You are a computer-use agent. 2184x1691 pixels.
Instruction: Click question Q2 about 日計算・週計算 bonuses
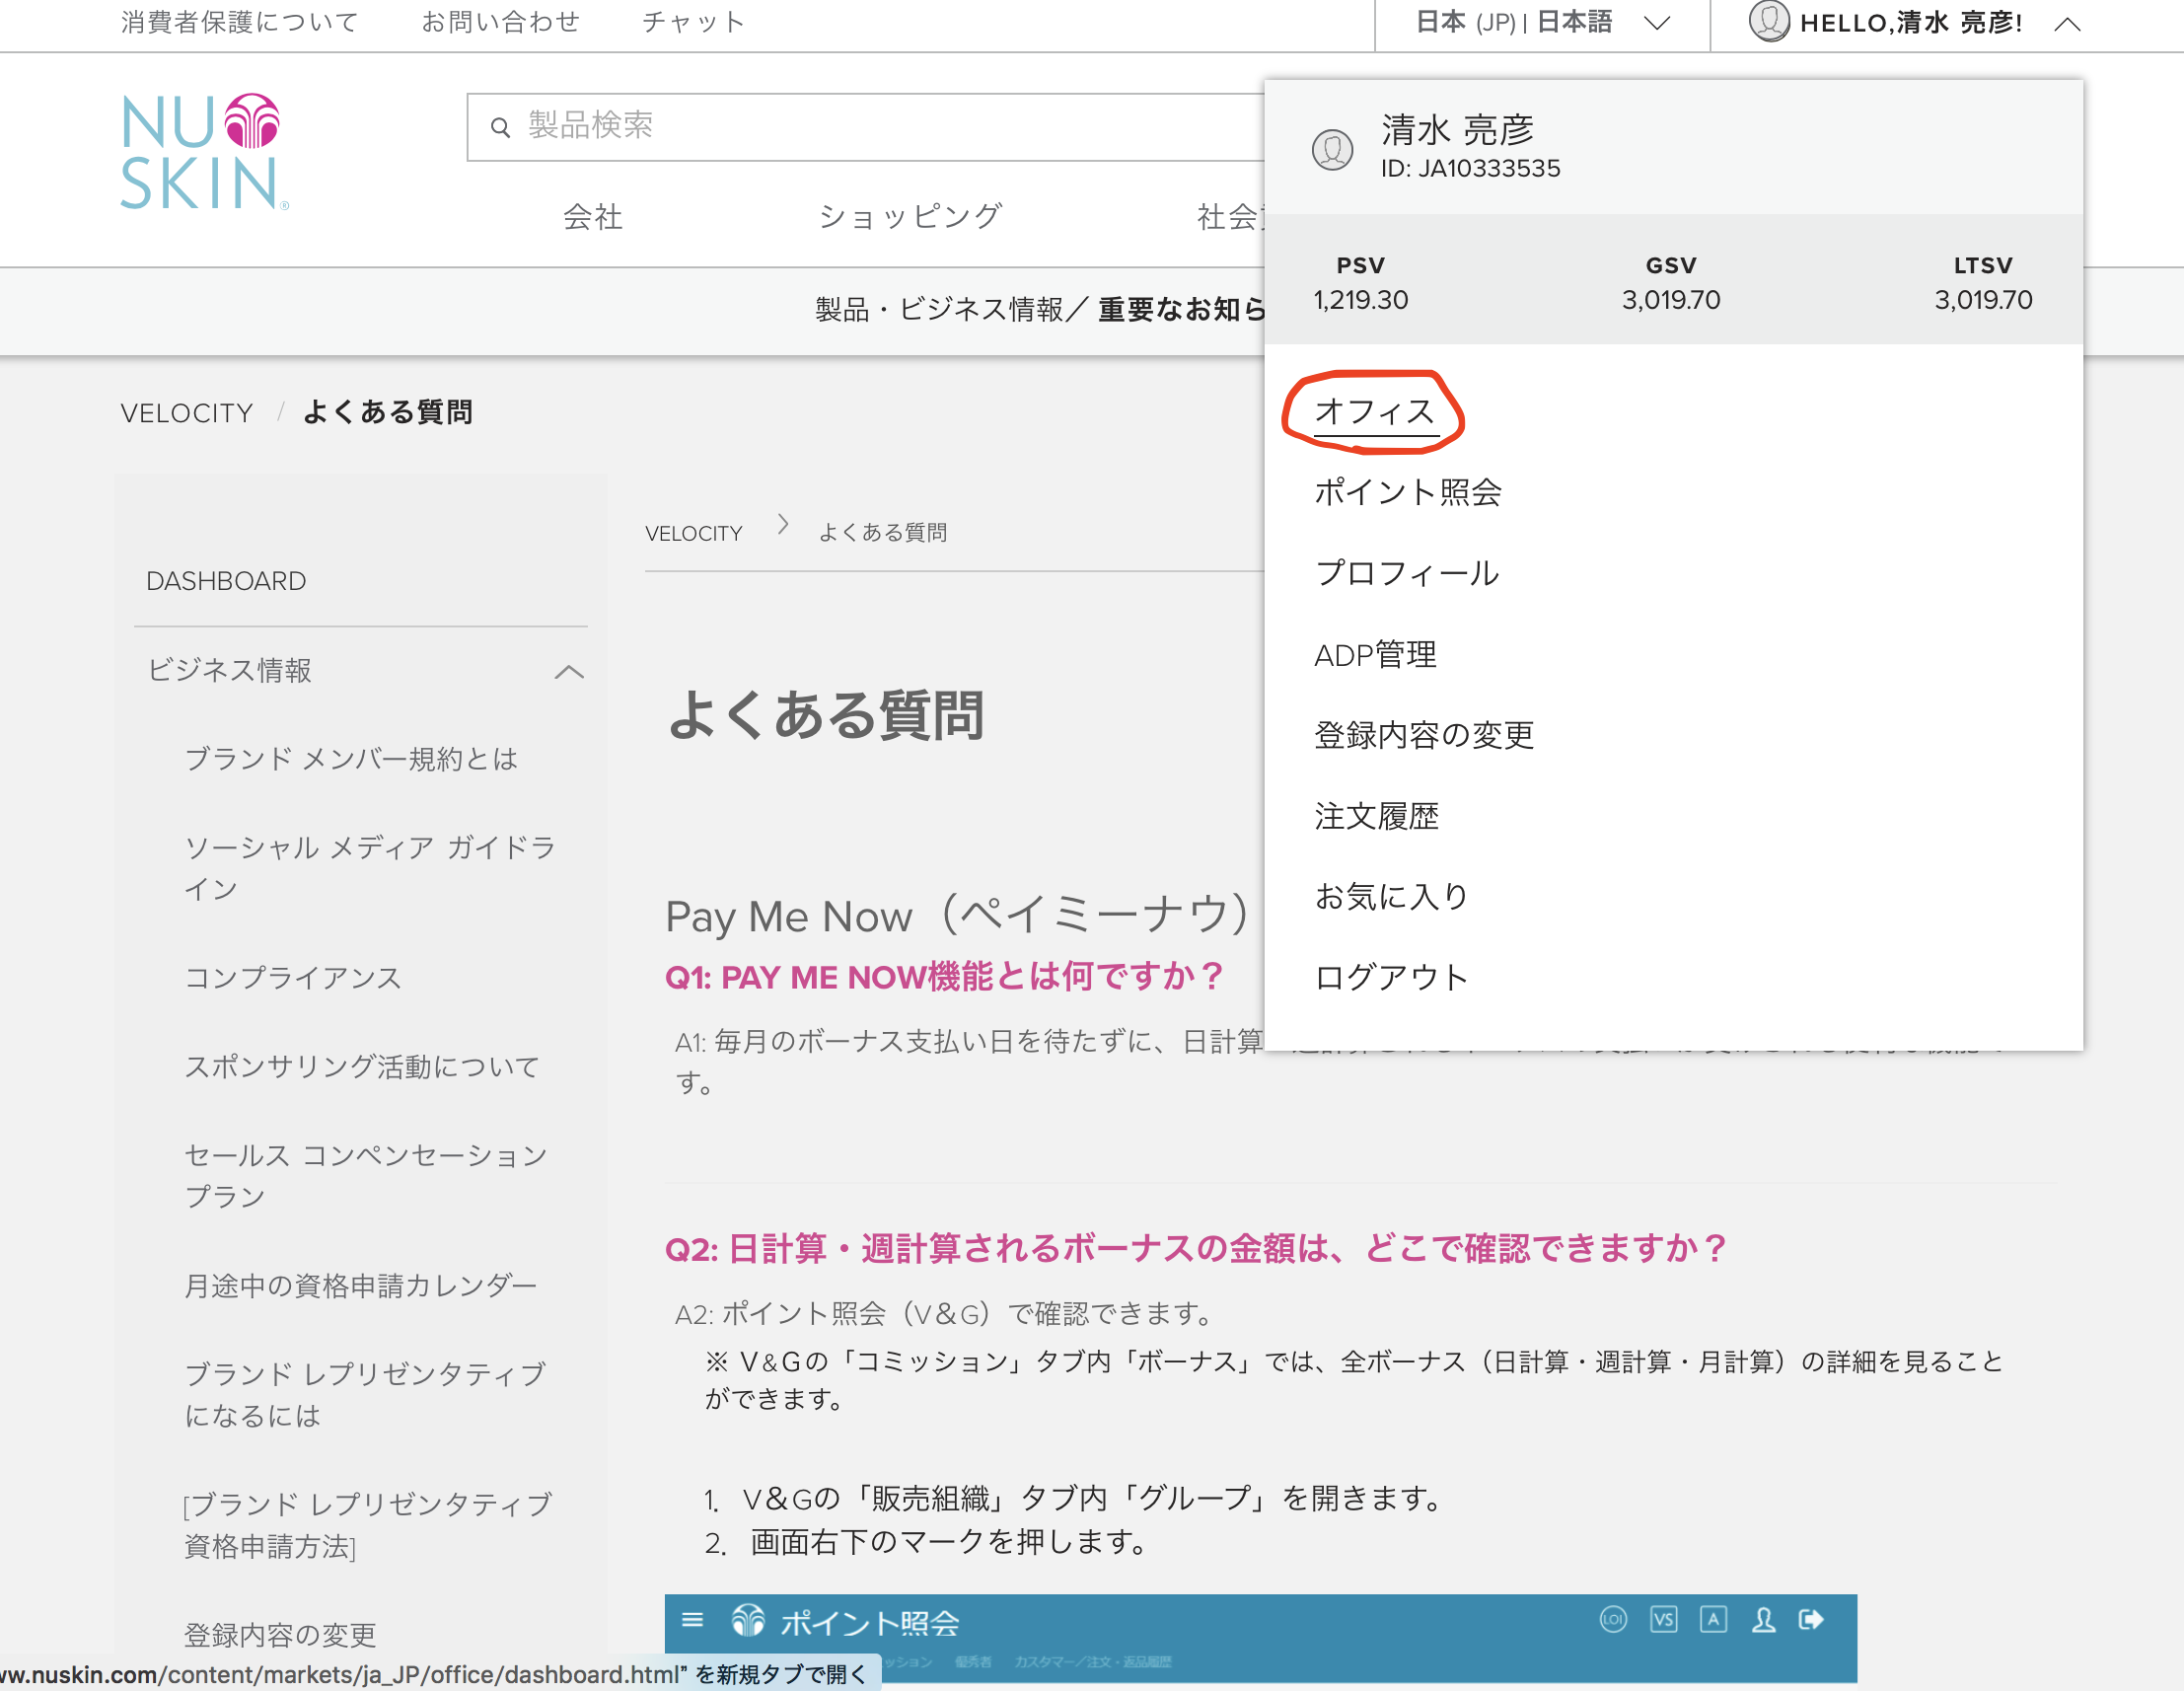[1196, 1249]
